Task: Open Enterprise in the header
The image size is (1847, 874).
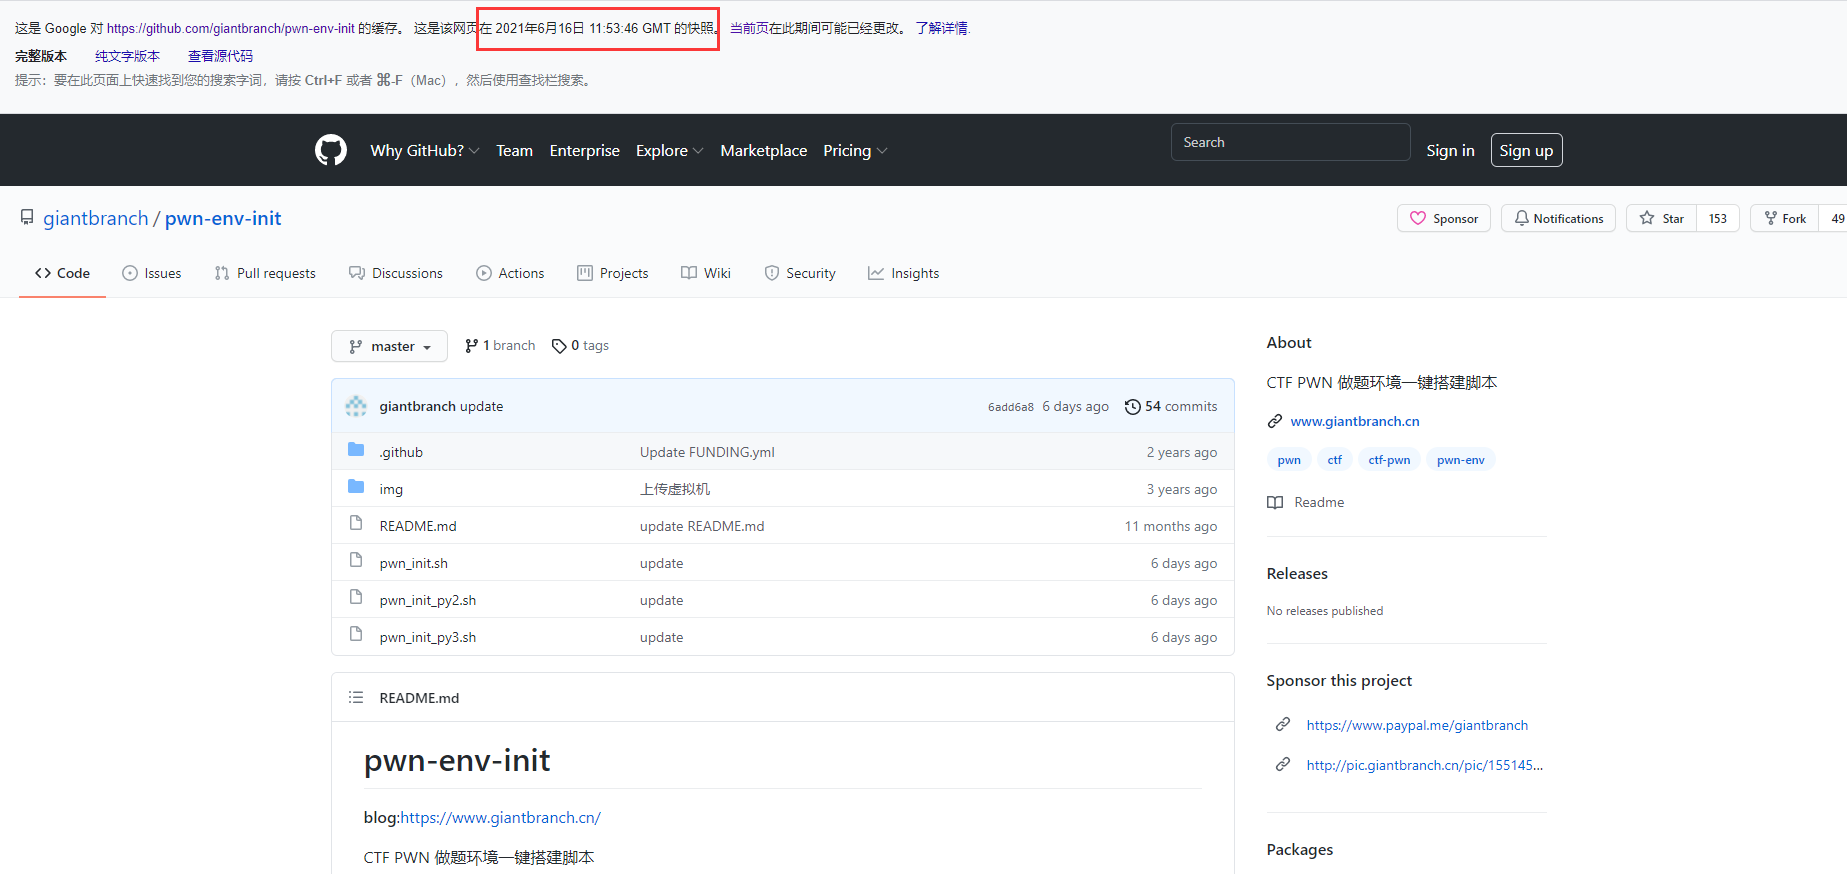Action: point(584,150)
